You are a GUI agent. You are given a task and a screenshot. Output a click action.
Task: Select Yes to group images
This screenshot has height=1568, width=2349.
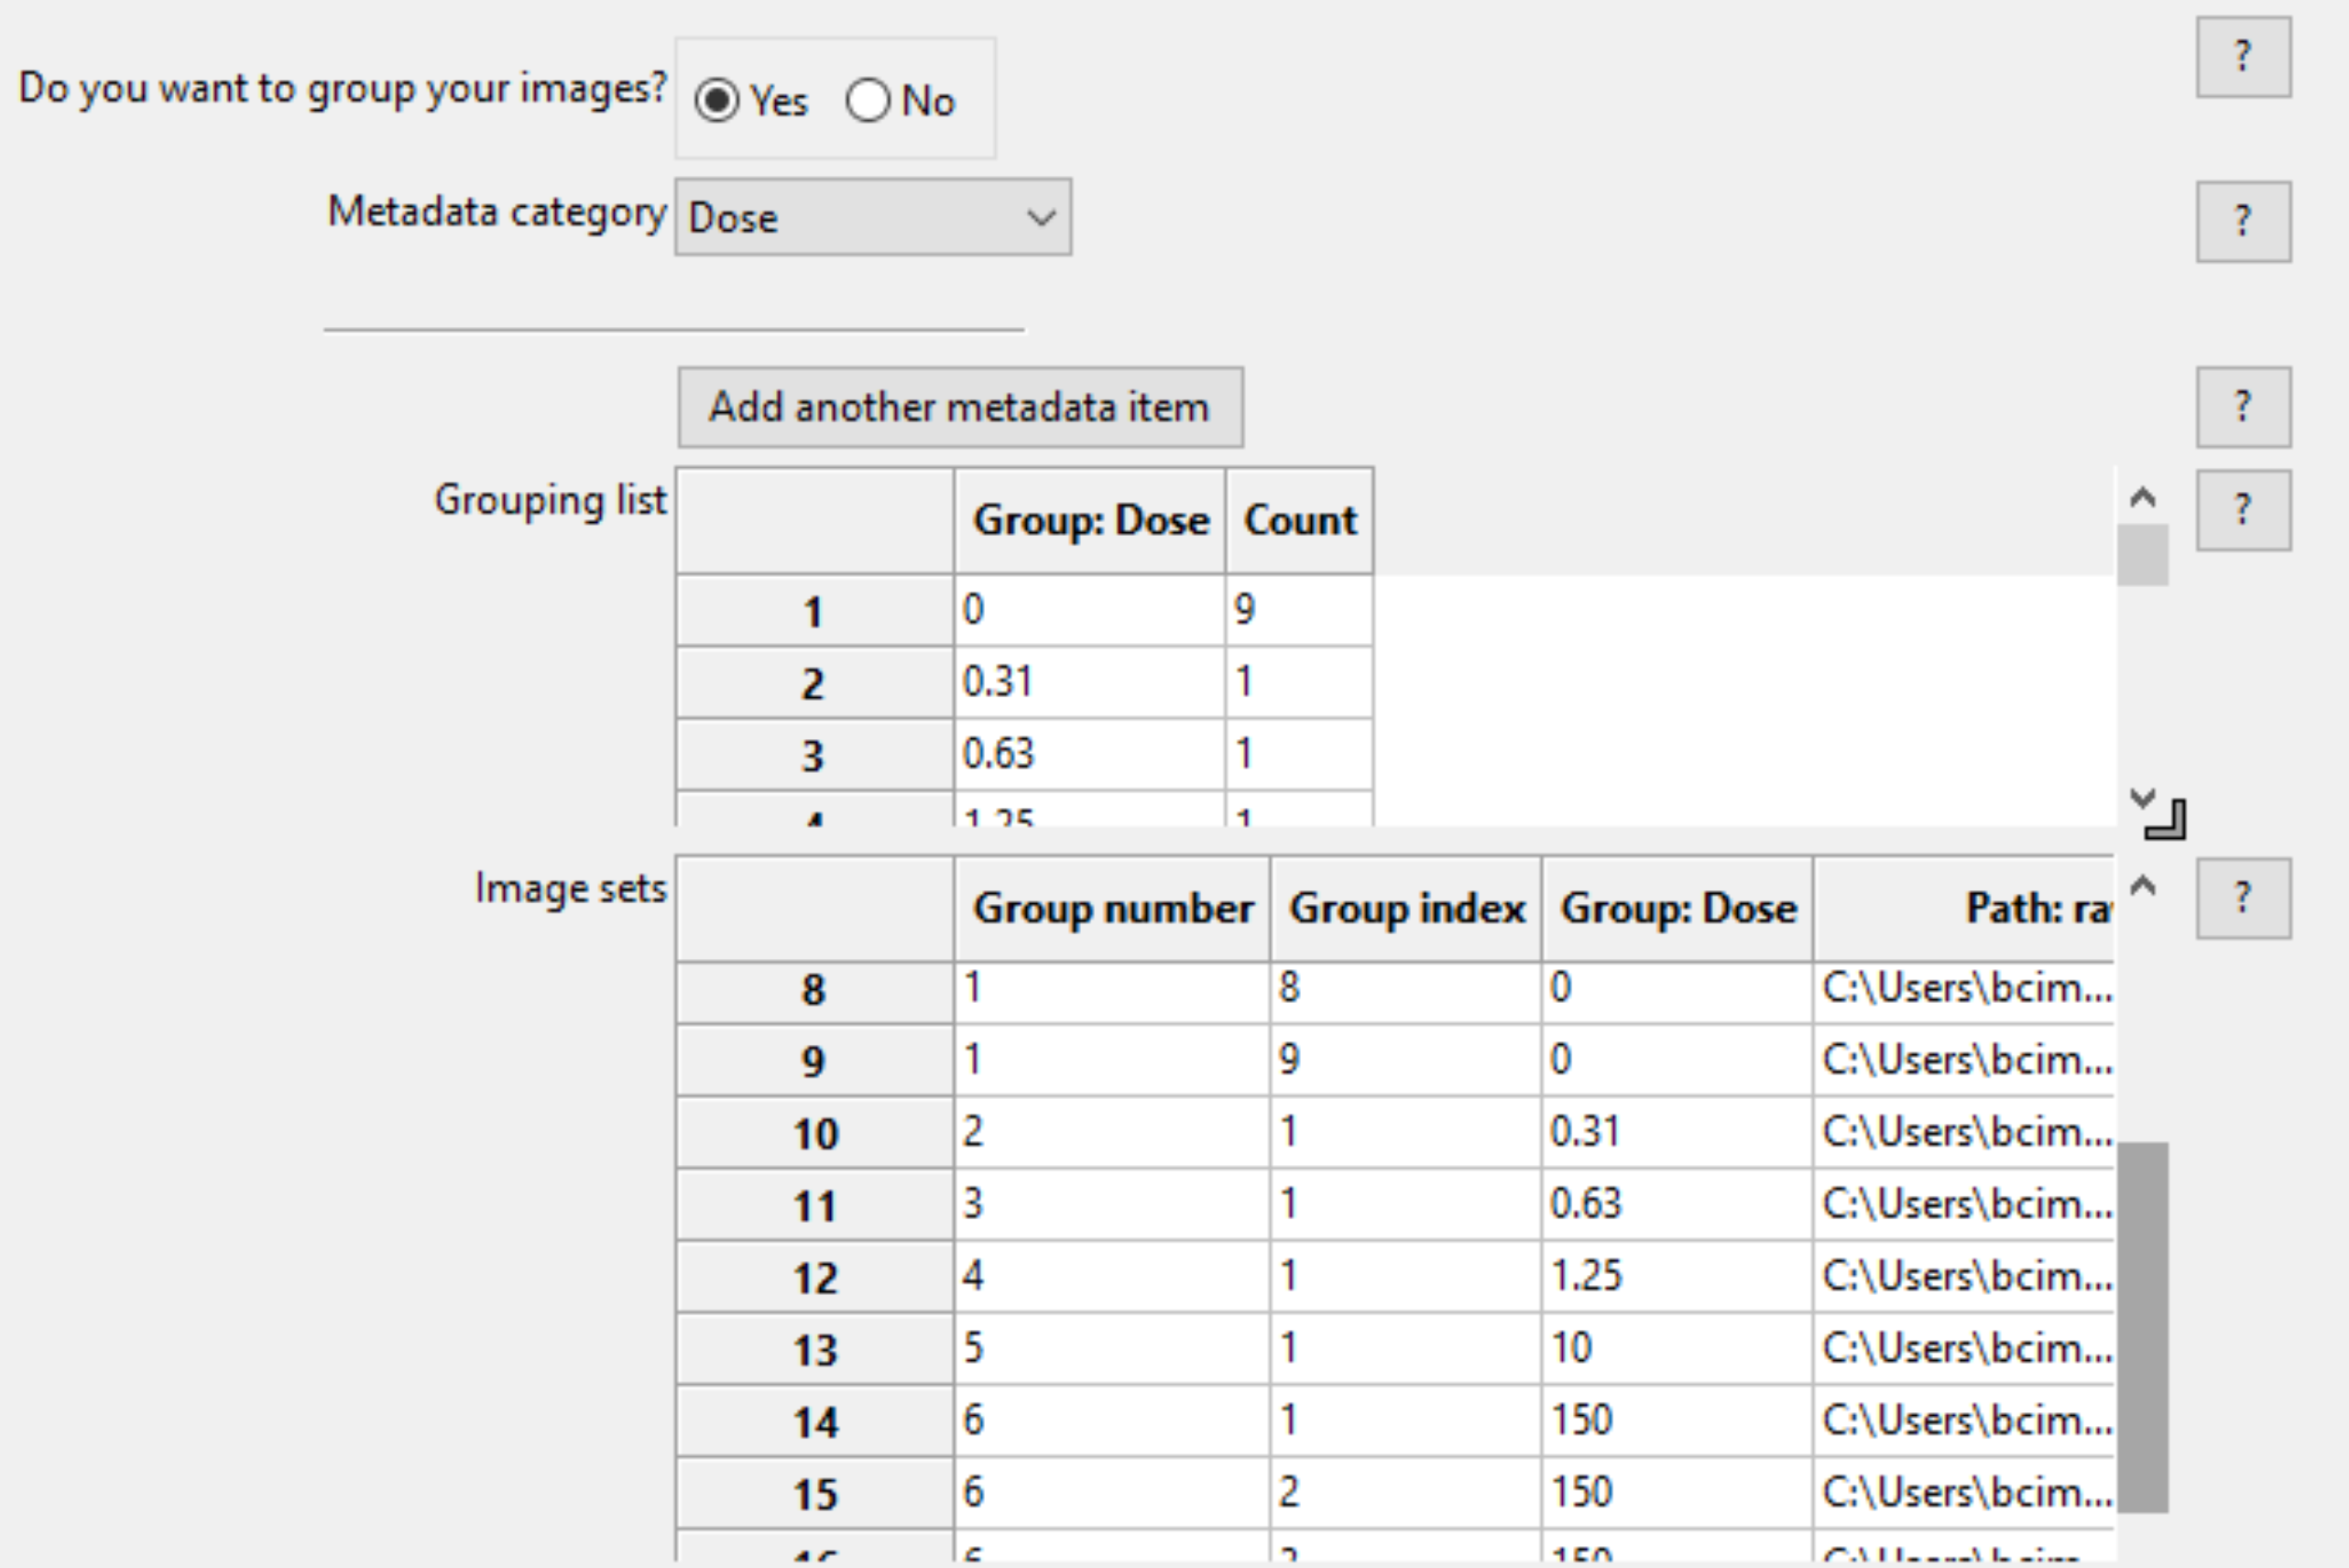[x=717, y=101]
